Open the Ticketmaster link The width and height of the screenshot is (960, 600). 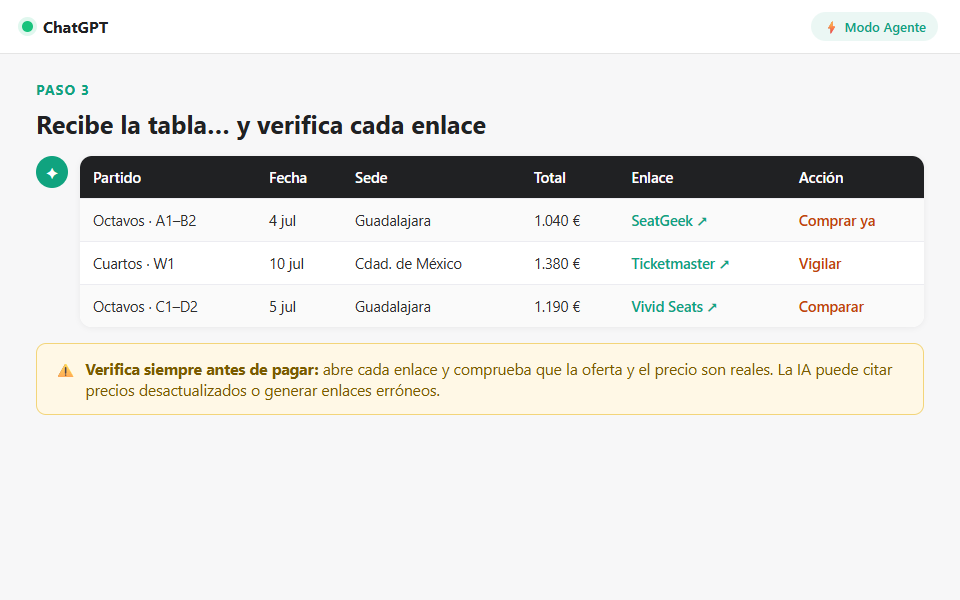680,264
